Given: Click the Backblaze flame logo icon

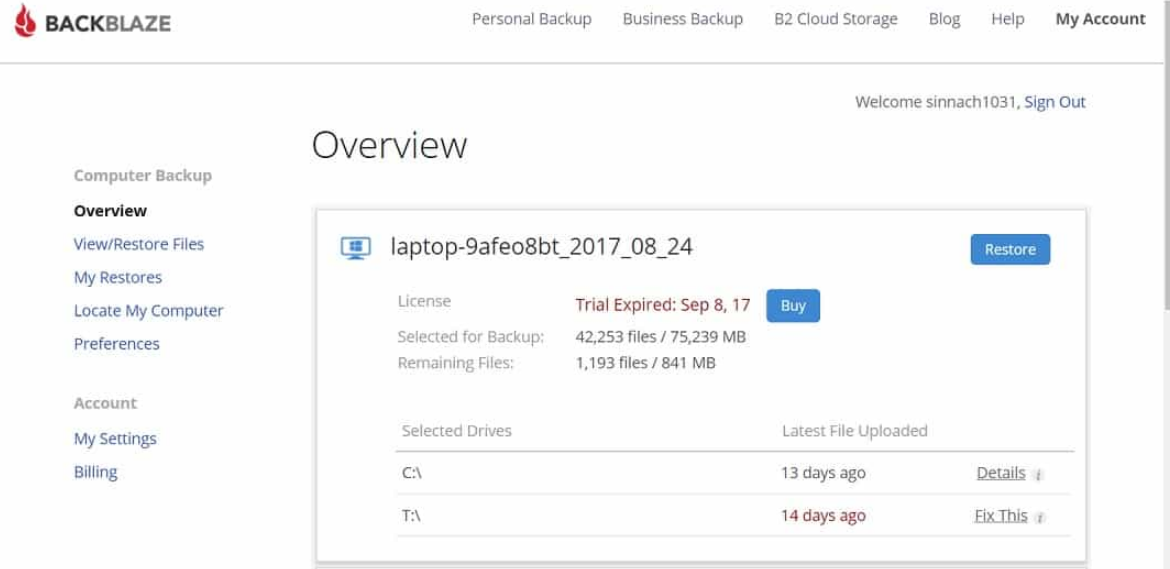Looking at the screenshot, I should click(x=25, y=20).
